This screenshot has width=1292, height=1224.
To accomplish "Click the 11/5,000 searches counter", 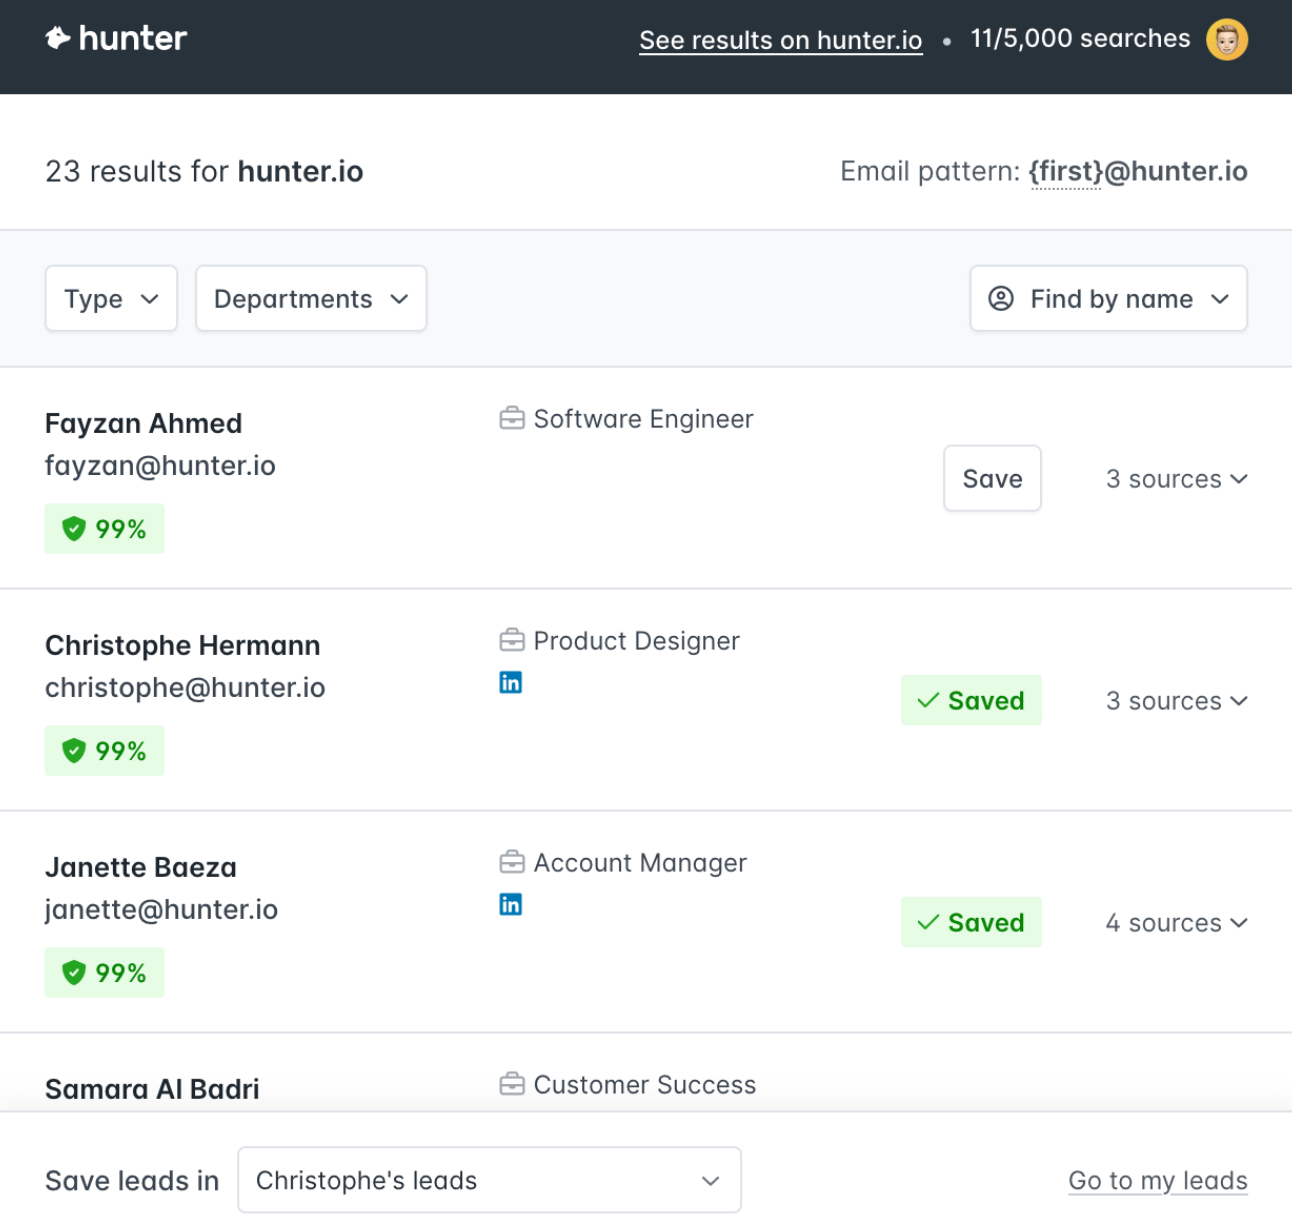I will tap(1080, 39).
